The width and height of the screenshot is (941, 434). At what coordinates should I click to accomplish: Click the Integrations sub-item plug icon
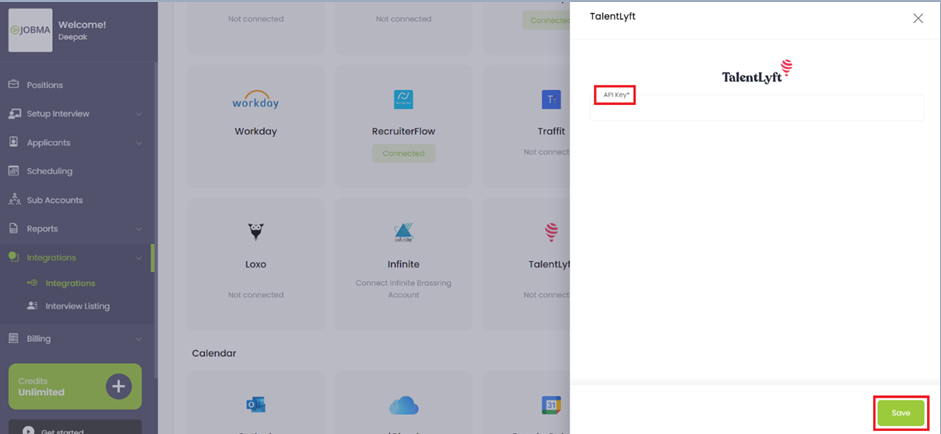point(33,283)
